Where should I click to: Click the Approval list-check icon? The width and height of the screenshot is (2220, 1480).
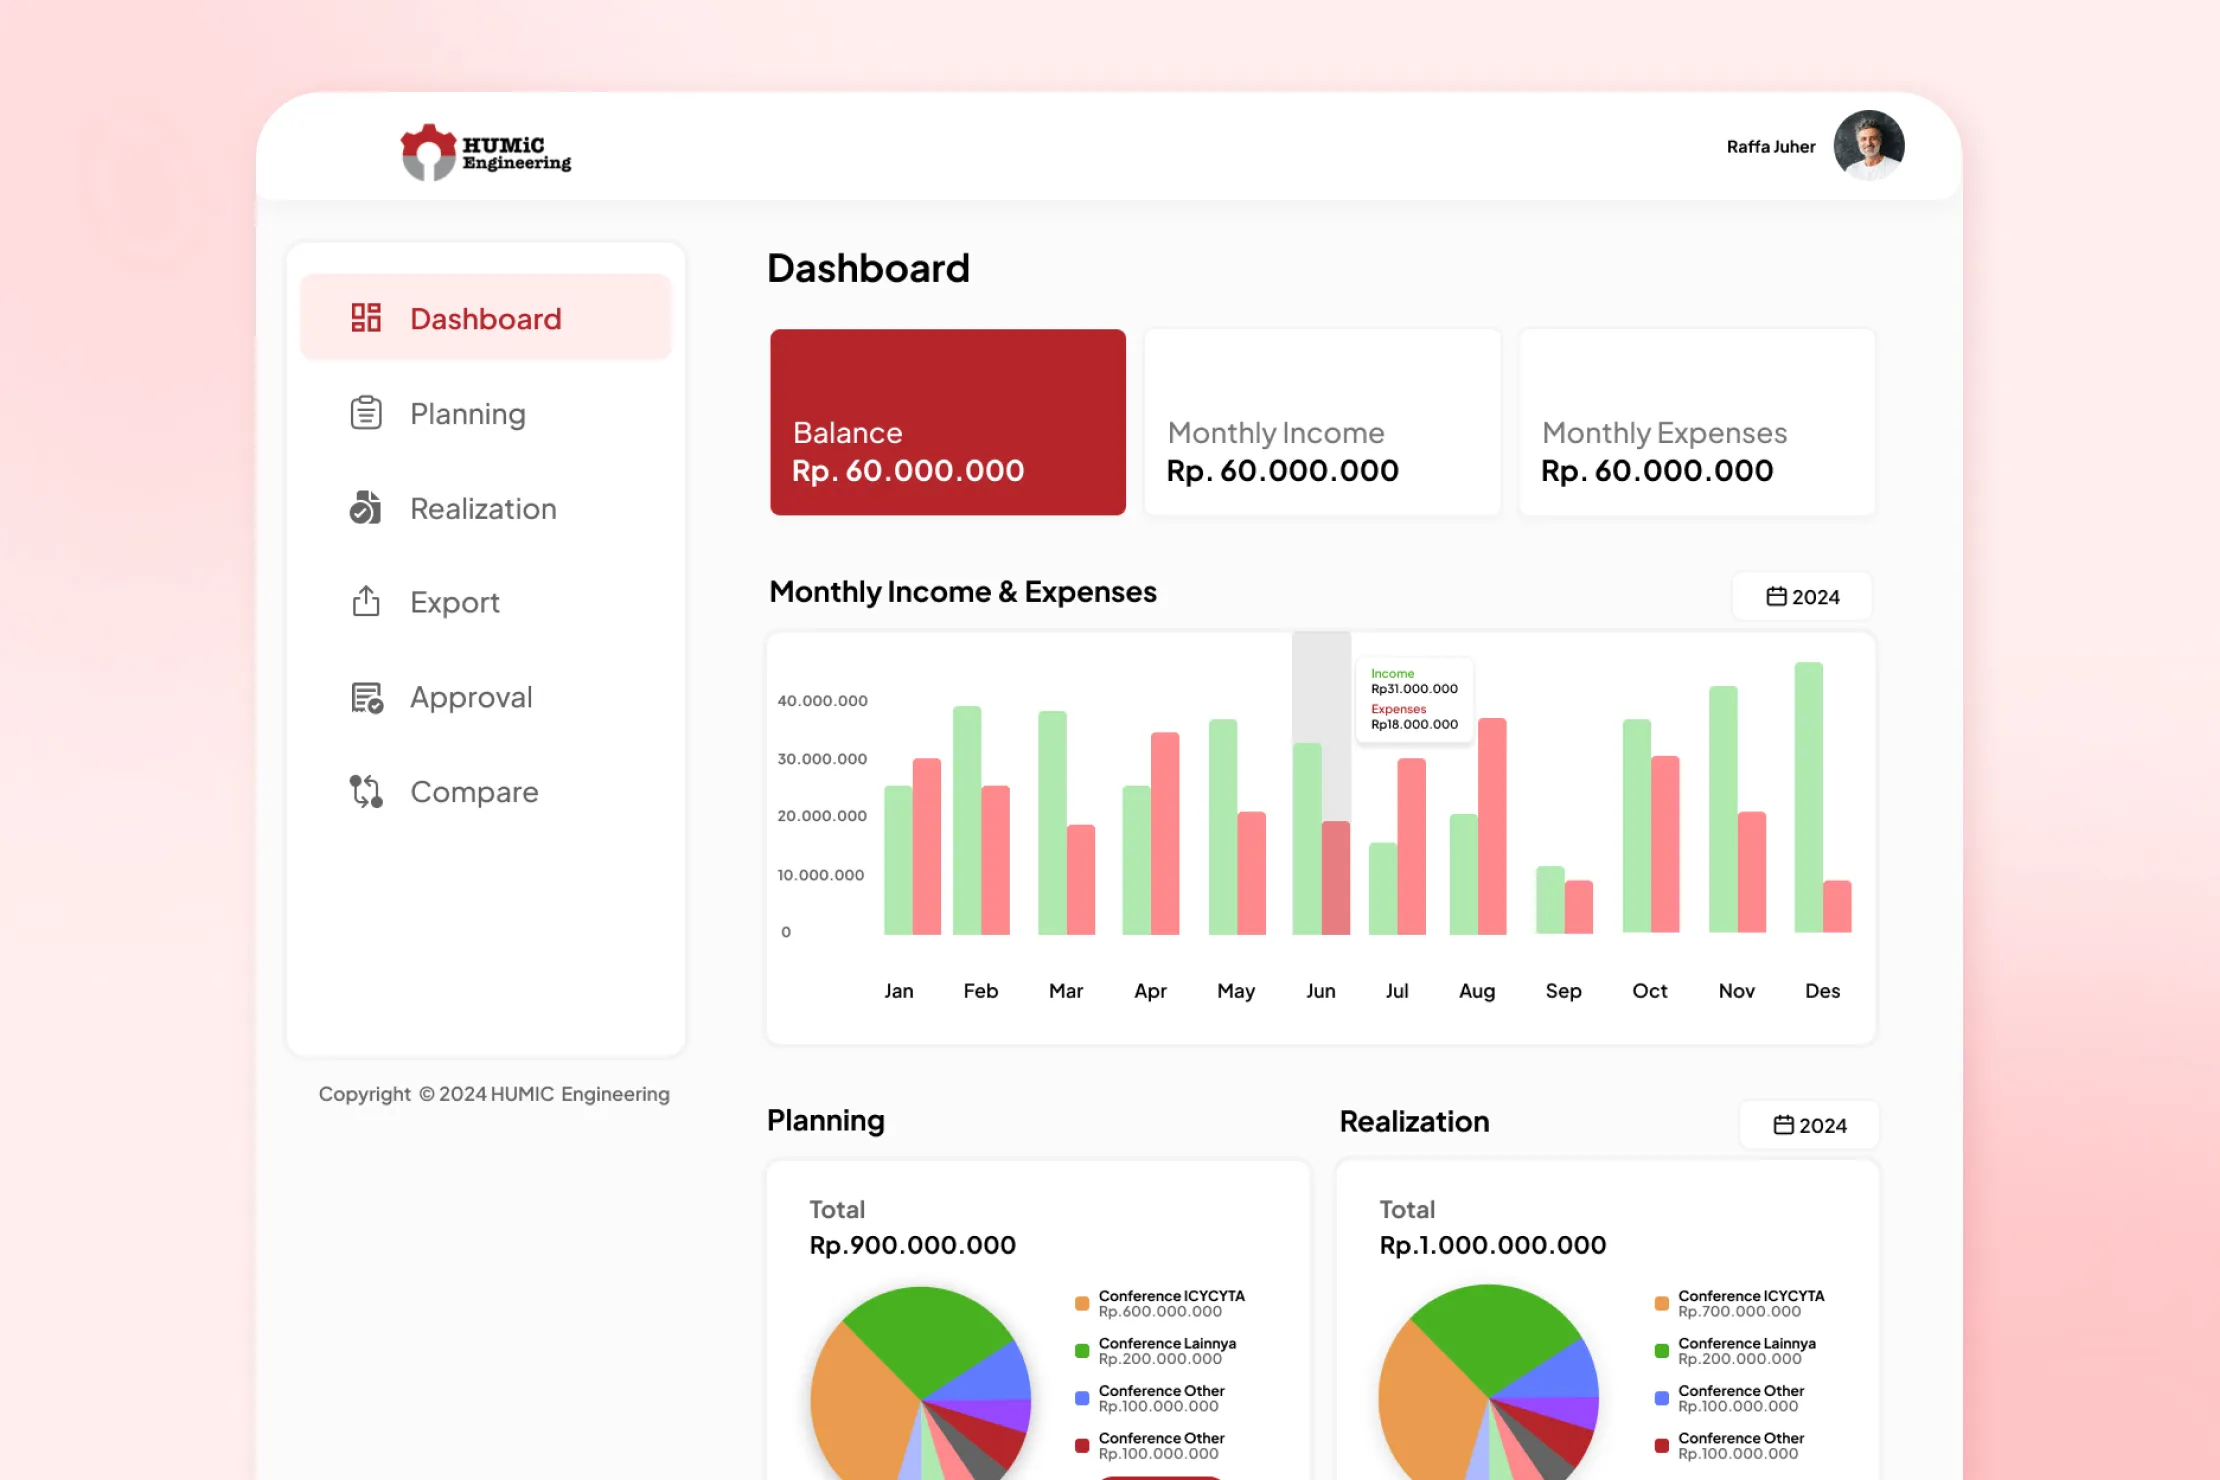tap(366, 697)
